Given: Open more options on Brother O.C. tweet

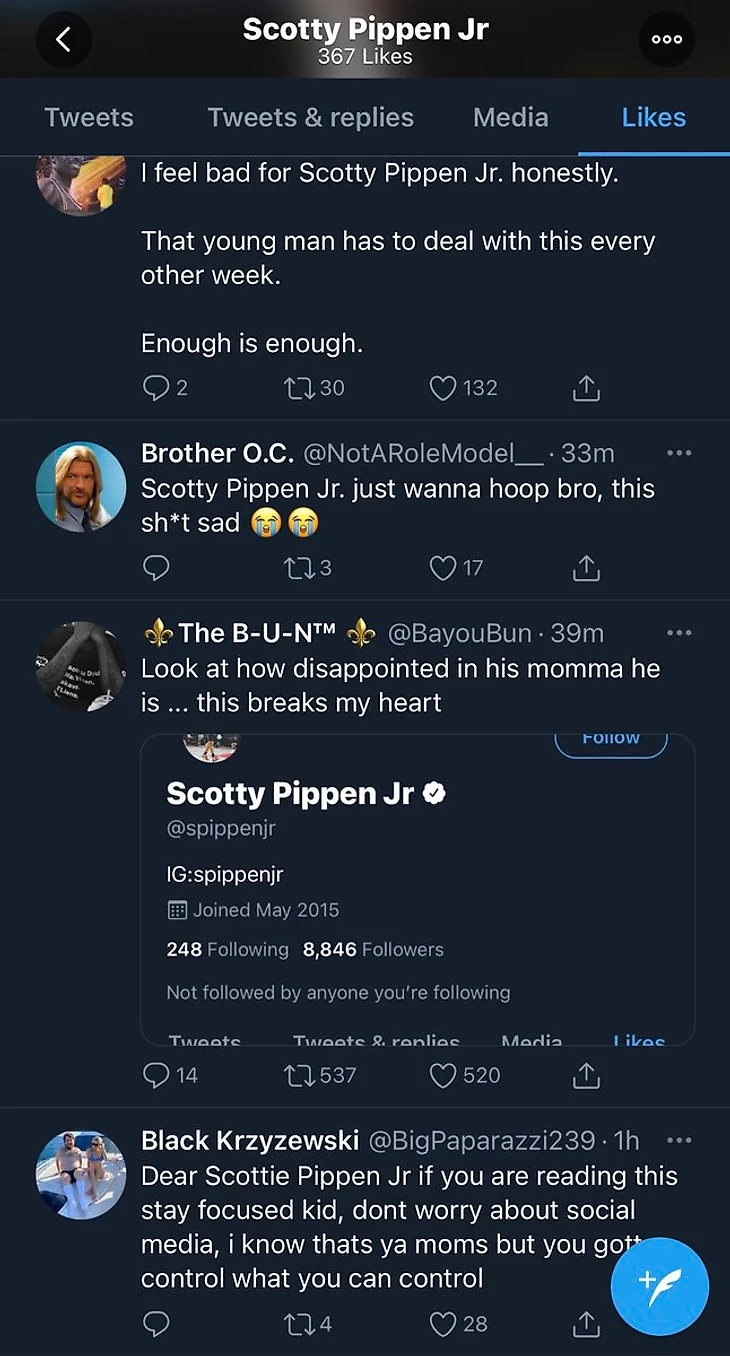Looking at the screenshot, I should (679, 453).
